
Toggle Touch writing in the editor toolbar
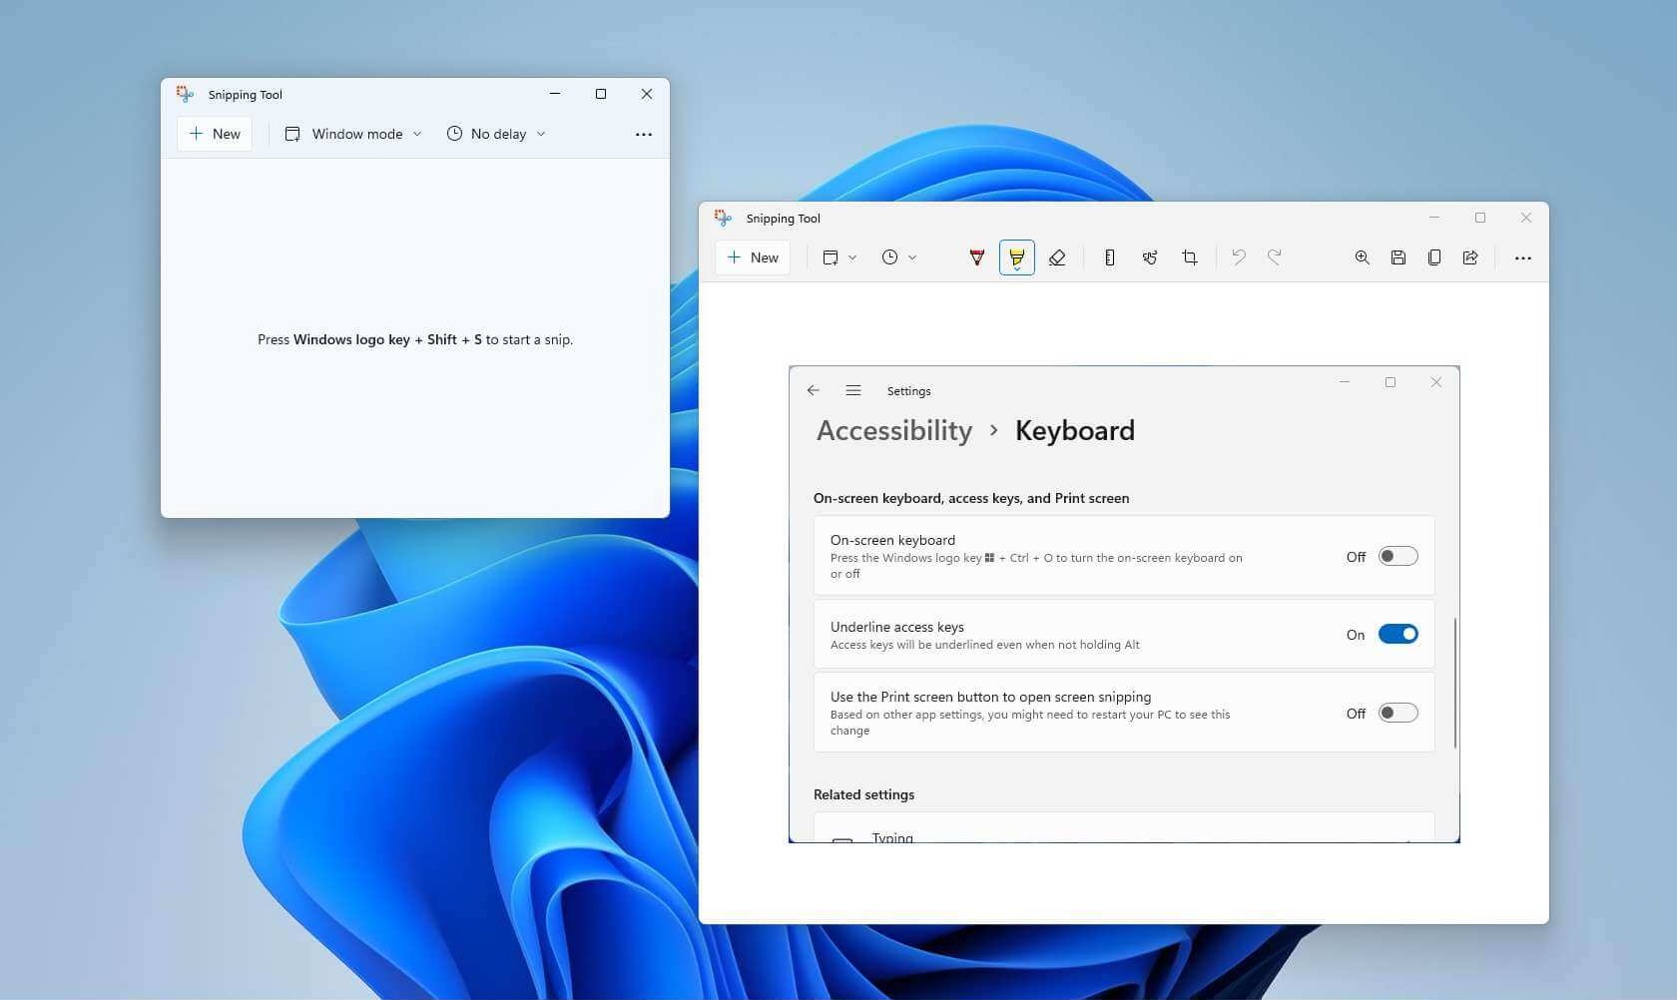1150,258
